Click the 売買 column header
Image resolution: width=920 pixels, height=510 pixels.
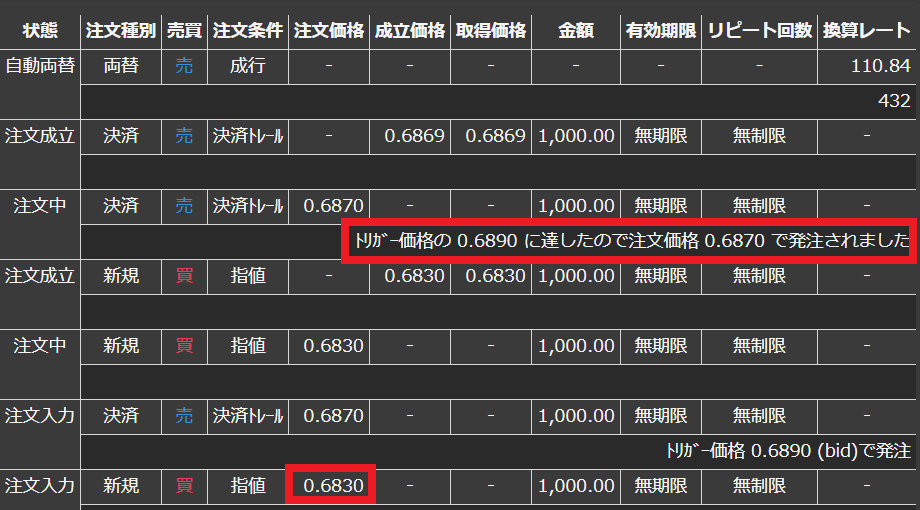[184, 31]
